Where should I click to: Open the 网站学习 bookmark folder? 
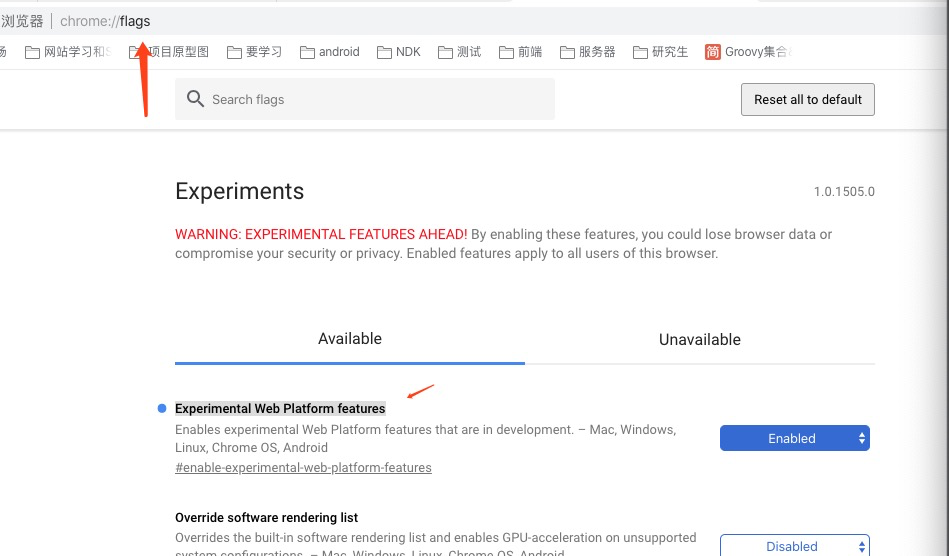66,52
